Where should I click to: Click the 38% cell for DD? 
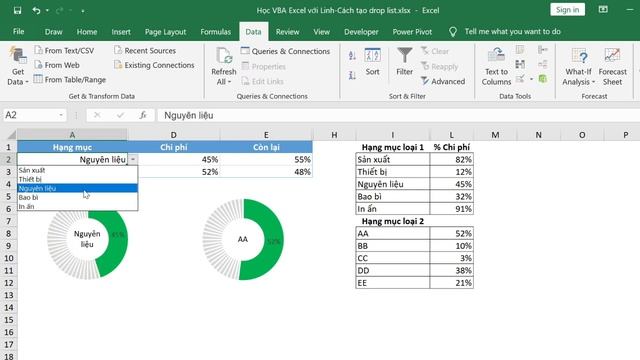point(451,270)
